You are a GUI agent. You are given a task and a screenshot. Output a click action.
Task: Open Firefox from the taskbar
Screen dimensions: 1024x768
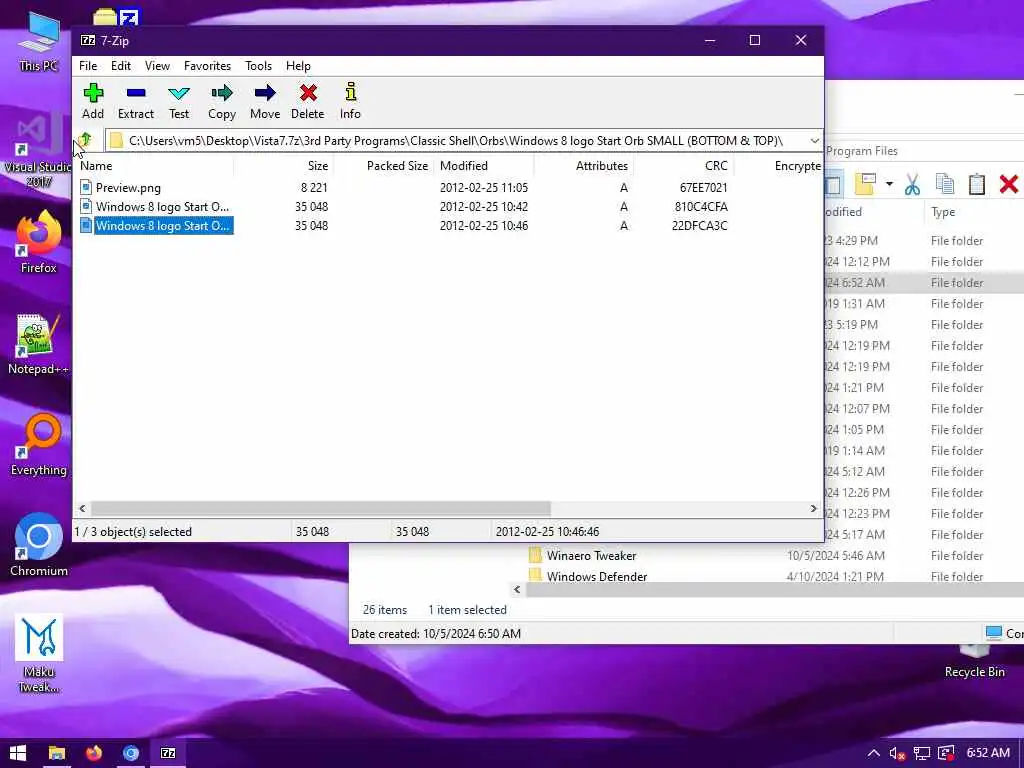[94, 753]
